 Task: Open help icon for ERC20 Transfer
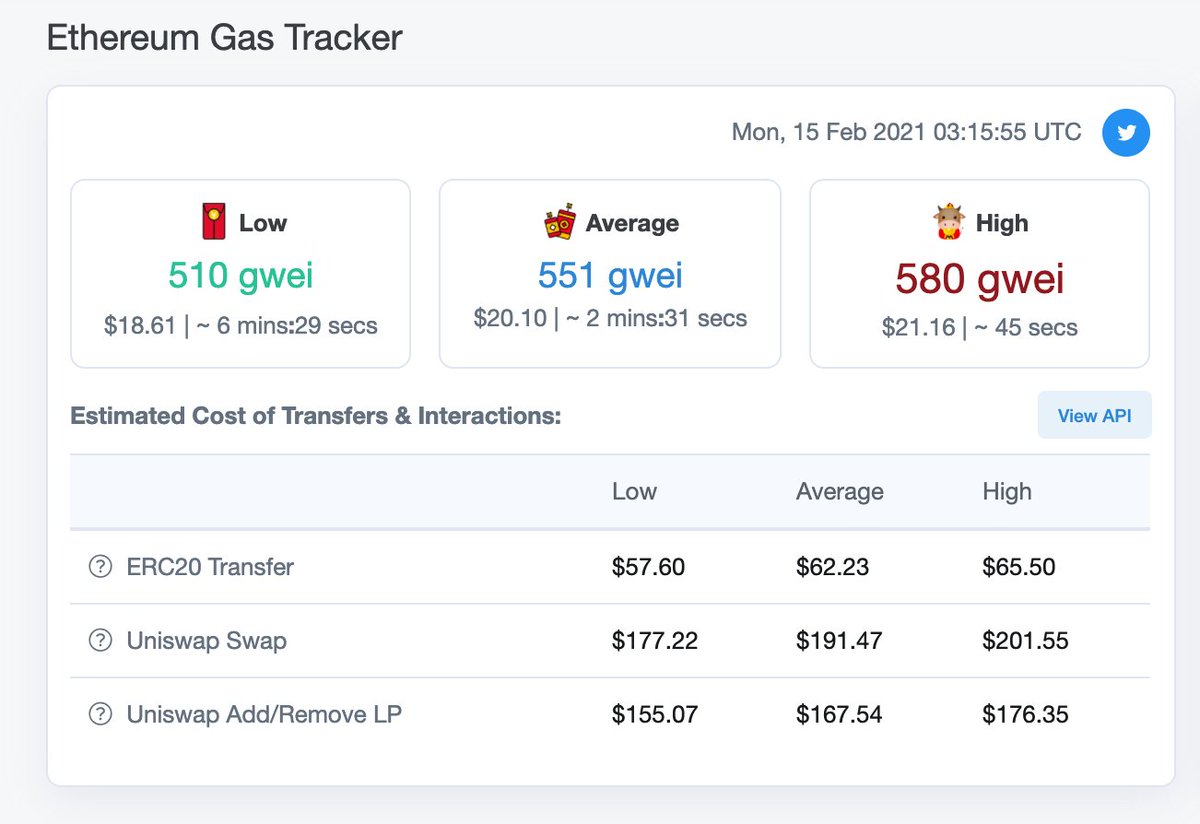click(100, 567)
